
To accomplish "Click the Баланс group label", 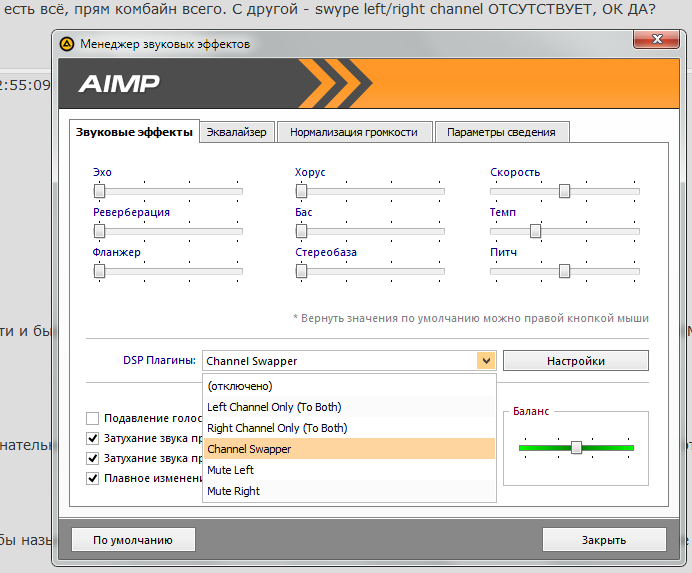I will click(x=531, y=411).
